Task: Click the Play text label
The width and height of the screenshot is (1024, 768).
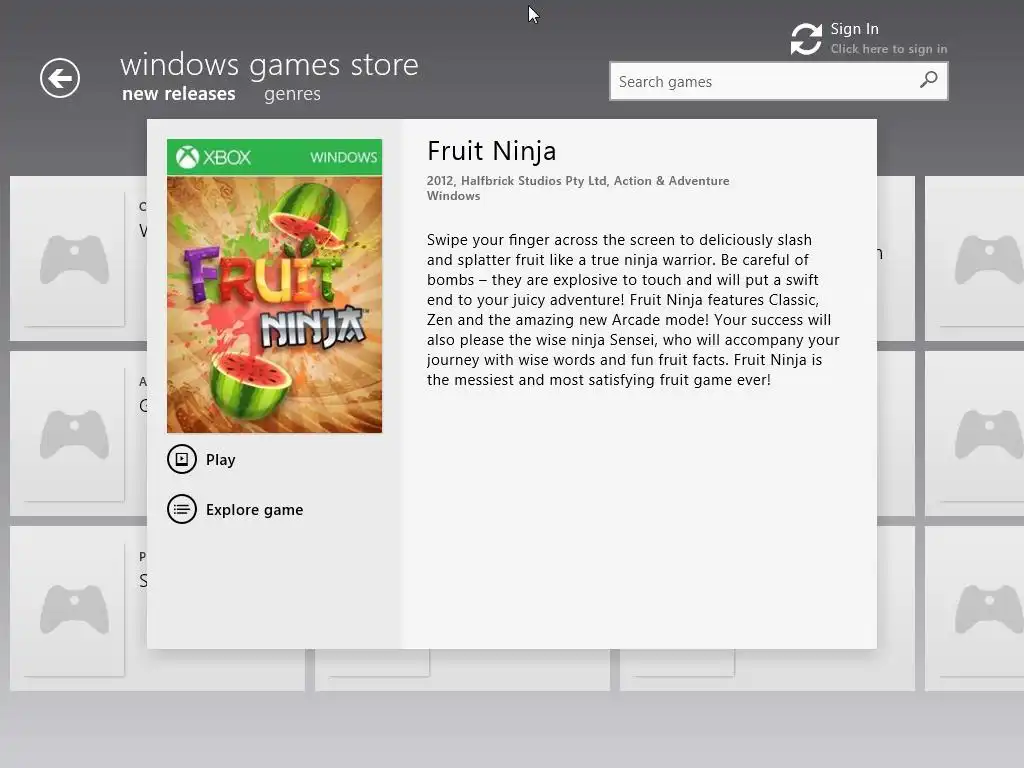Action: click(221, 460)
